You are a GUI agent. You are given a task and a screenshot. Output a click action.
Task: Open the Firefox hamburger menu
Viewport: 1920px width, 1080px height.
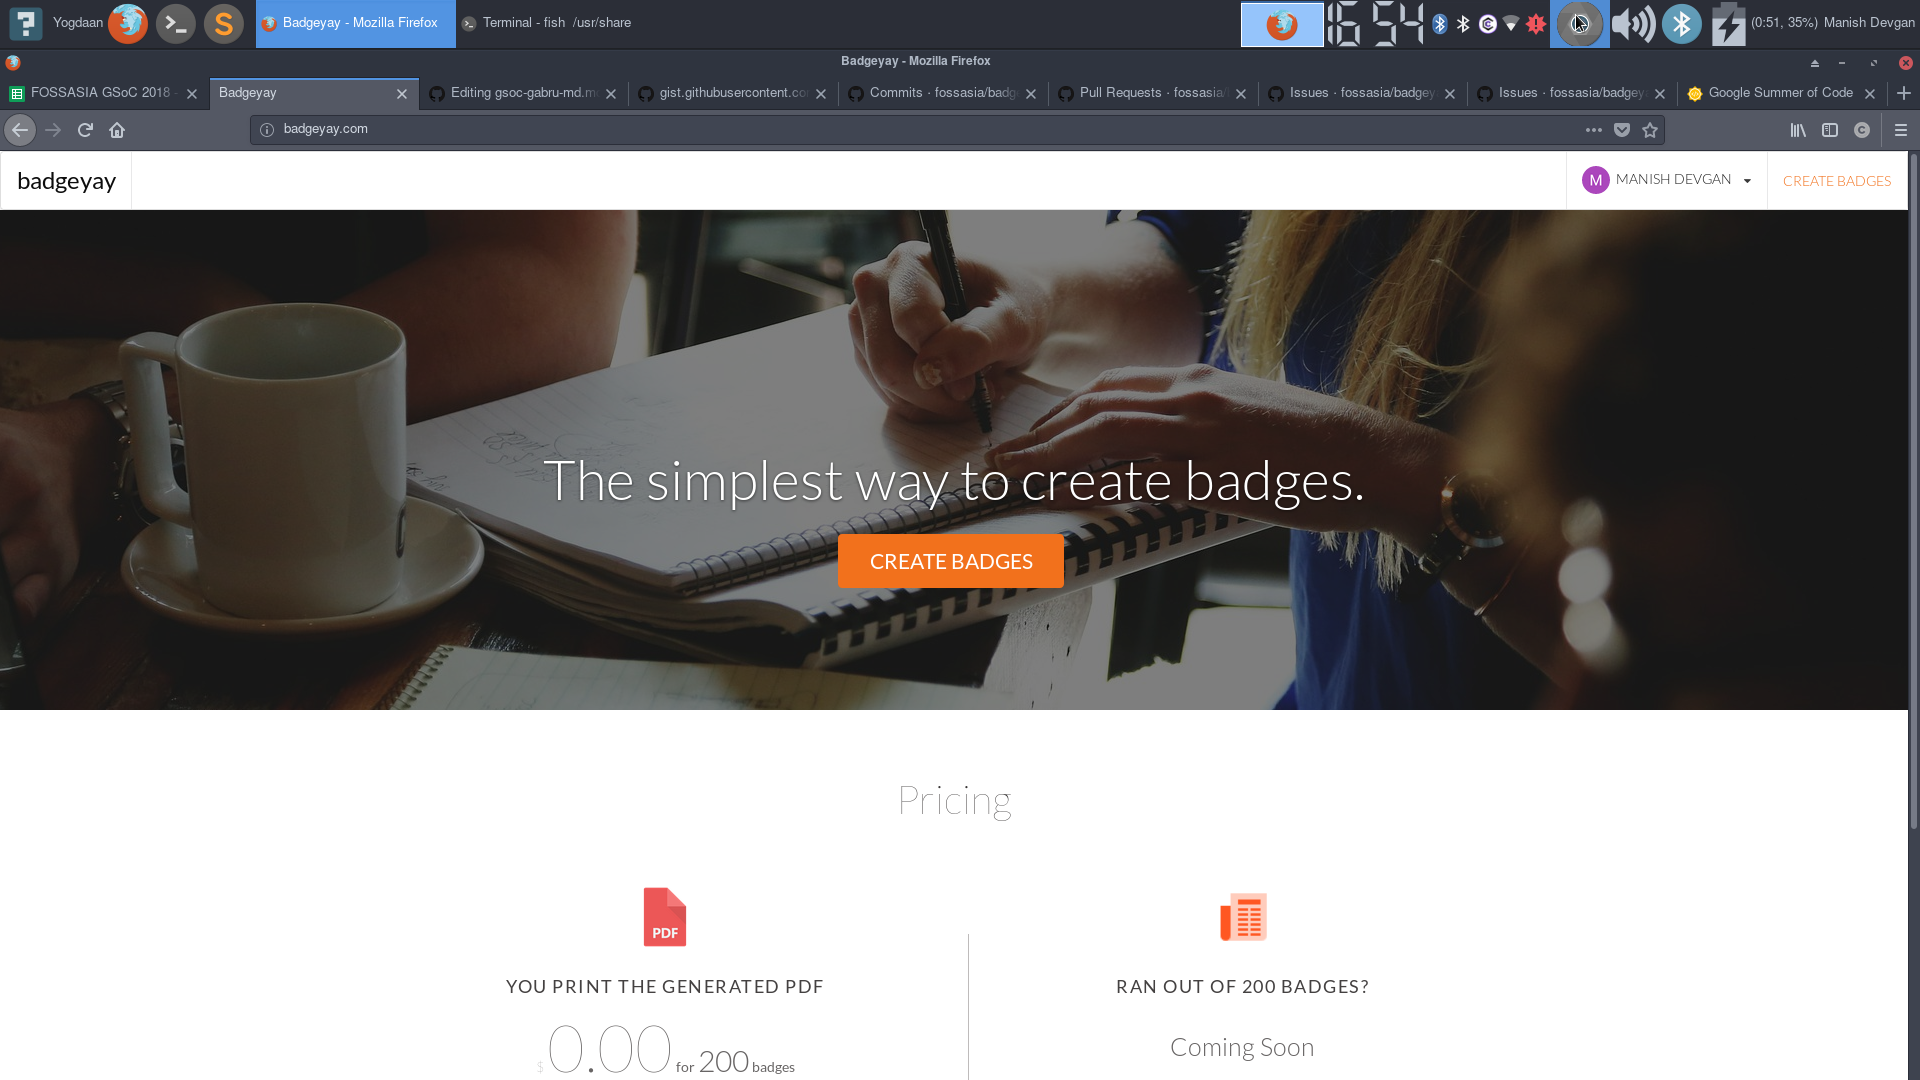(1901, 130)
